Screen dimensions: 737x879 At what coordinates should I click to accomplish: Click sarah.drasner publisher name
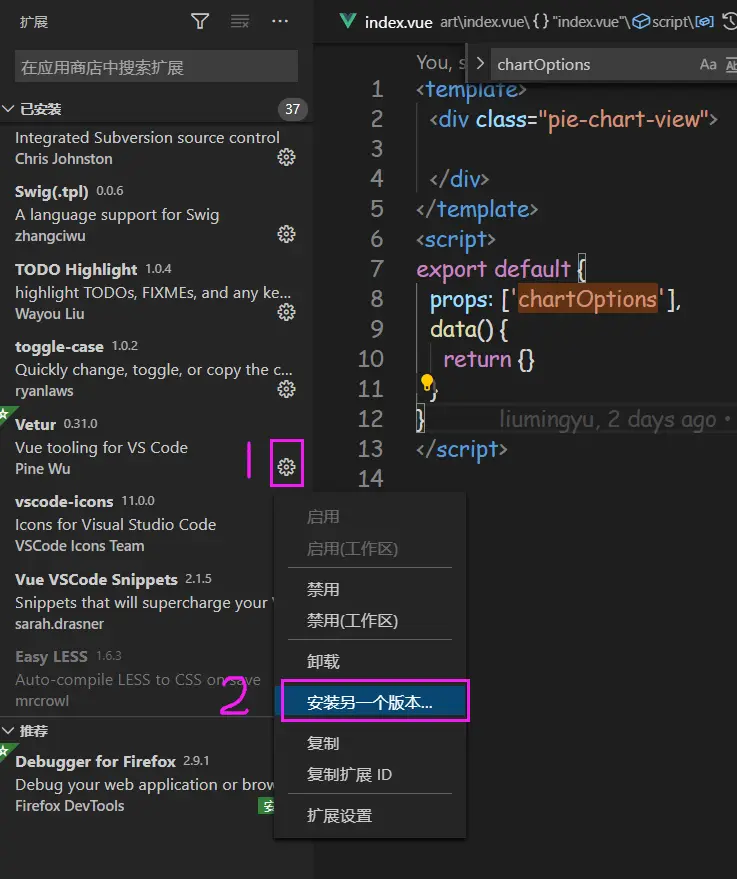point(59,624)
